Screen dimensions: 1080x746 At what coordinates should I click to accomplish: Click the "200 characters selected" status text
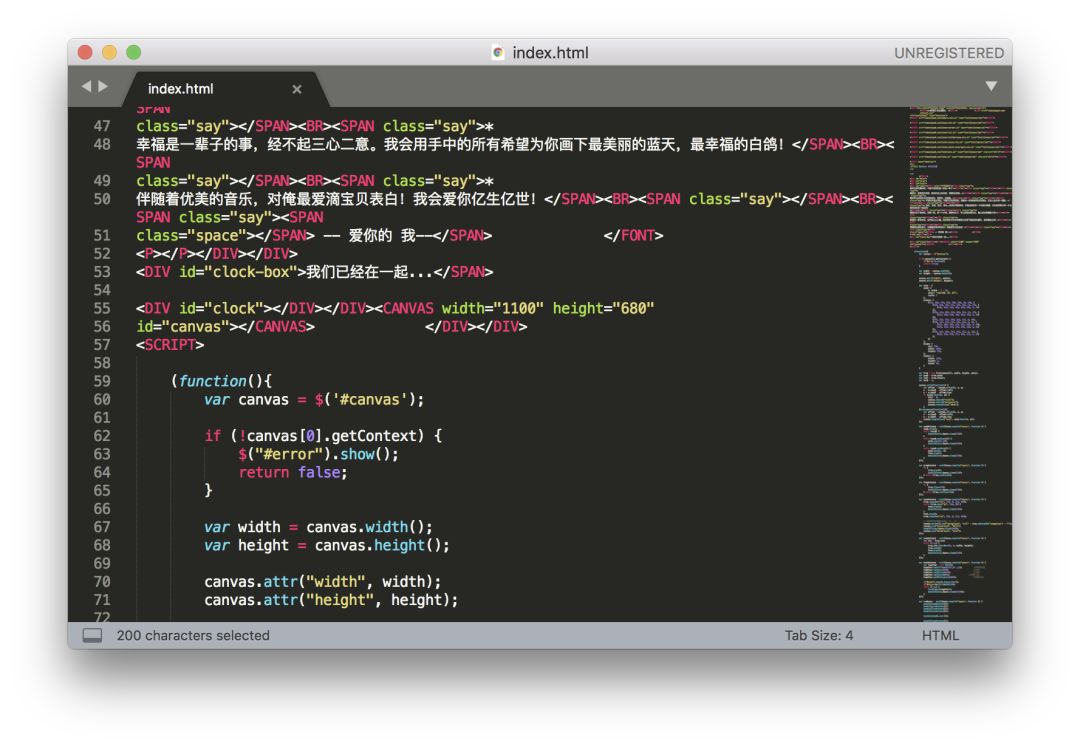[193, 635]
